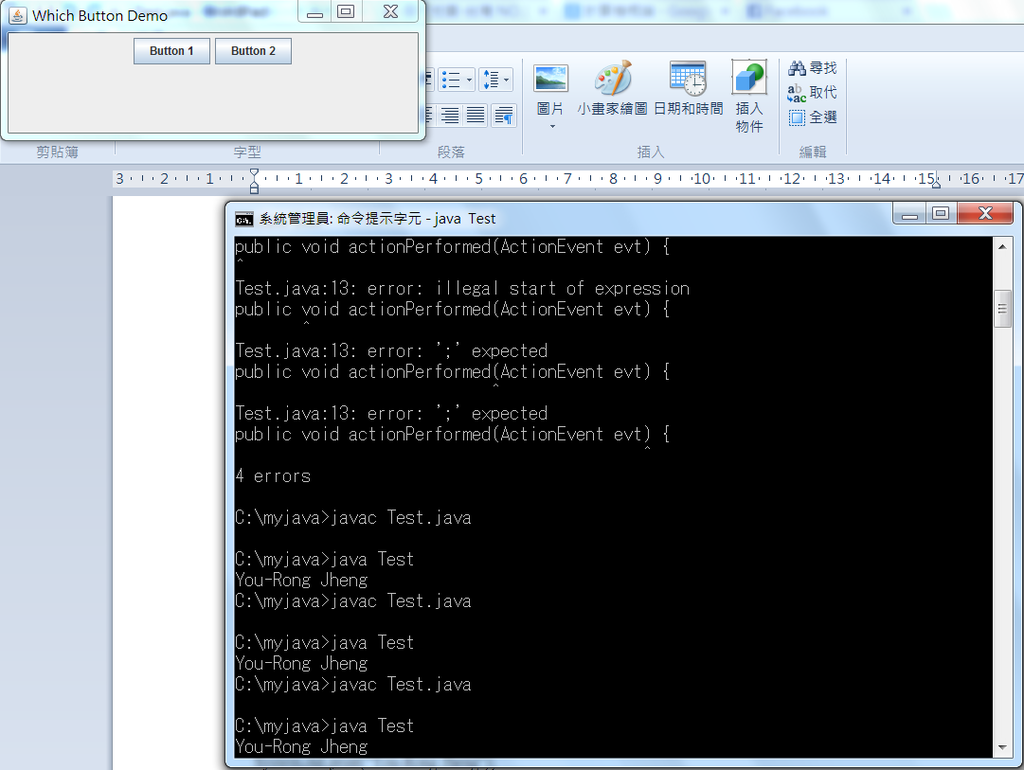Close the Which Button Demo window

(391, 12)
